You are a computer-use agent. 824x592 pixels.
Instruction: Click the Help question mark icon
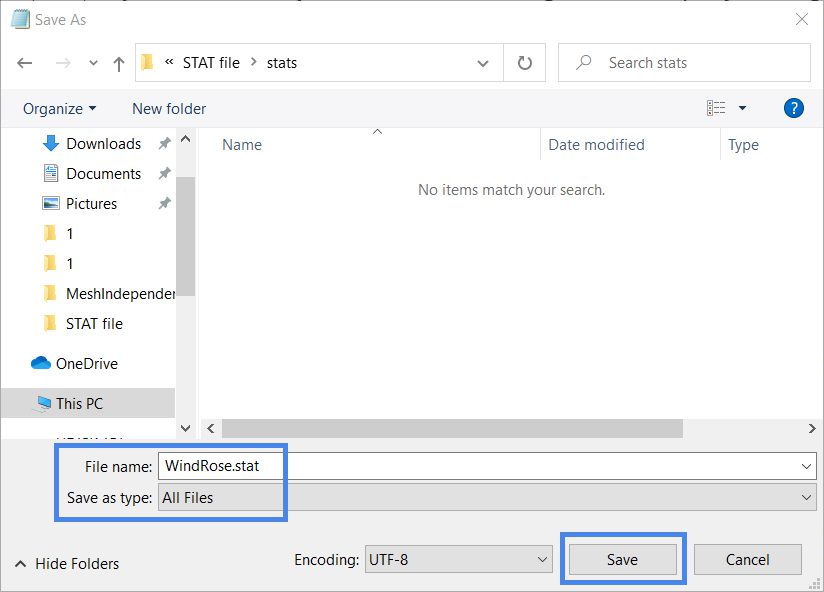793,108
